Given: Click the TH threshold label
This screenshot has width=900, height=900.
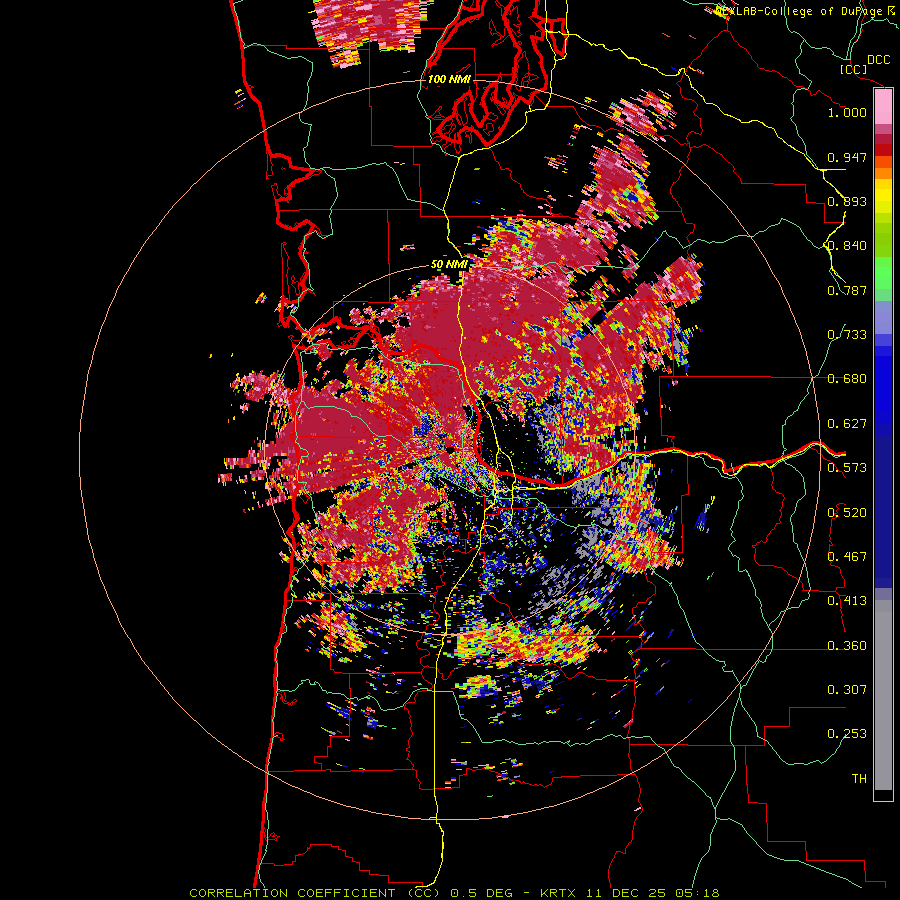Looking at the screenshot, I should click(x=859, y=779).
